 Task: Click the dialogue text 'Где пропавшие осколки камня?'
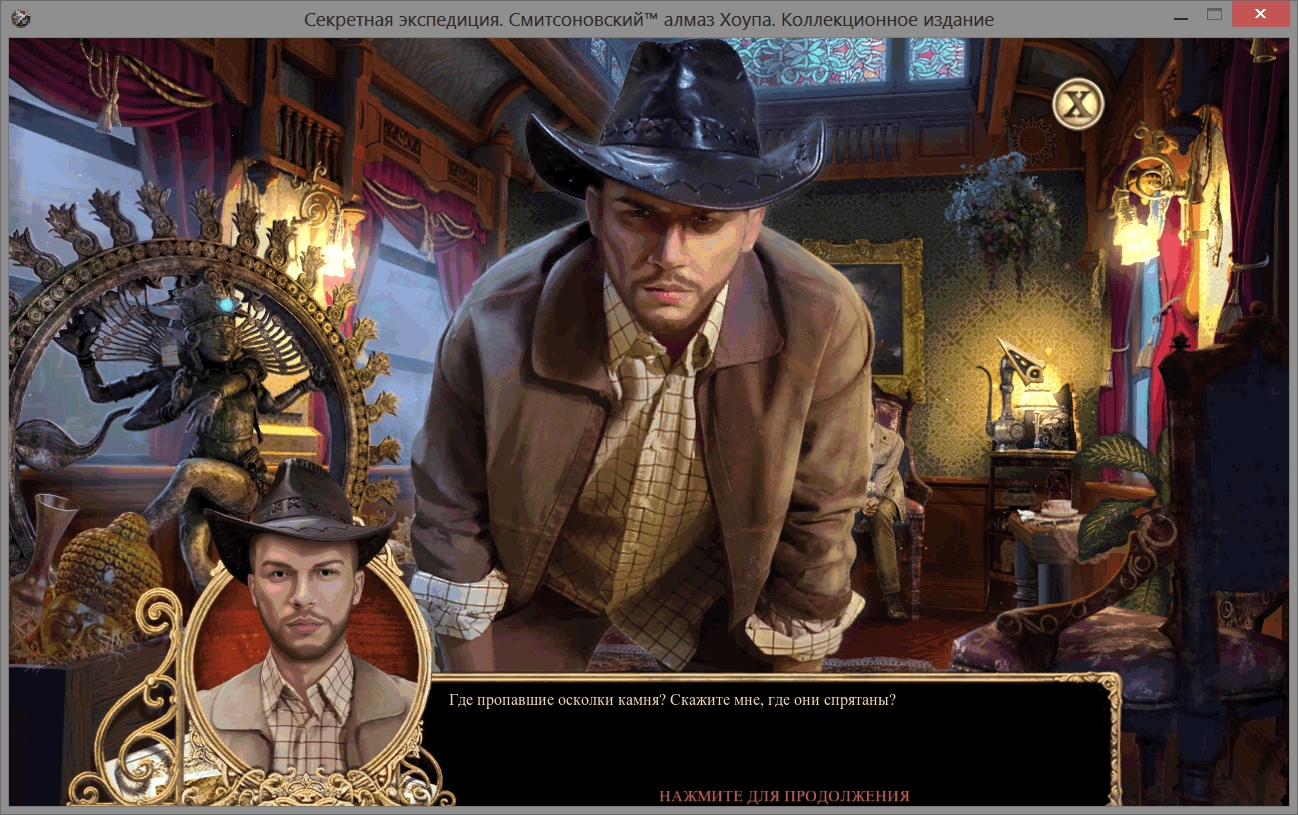556,700
